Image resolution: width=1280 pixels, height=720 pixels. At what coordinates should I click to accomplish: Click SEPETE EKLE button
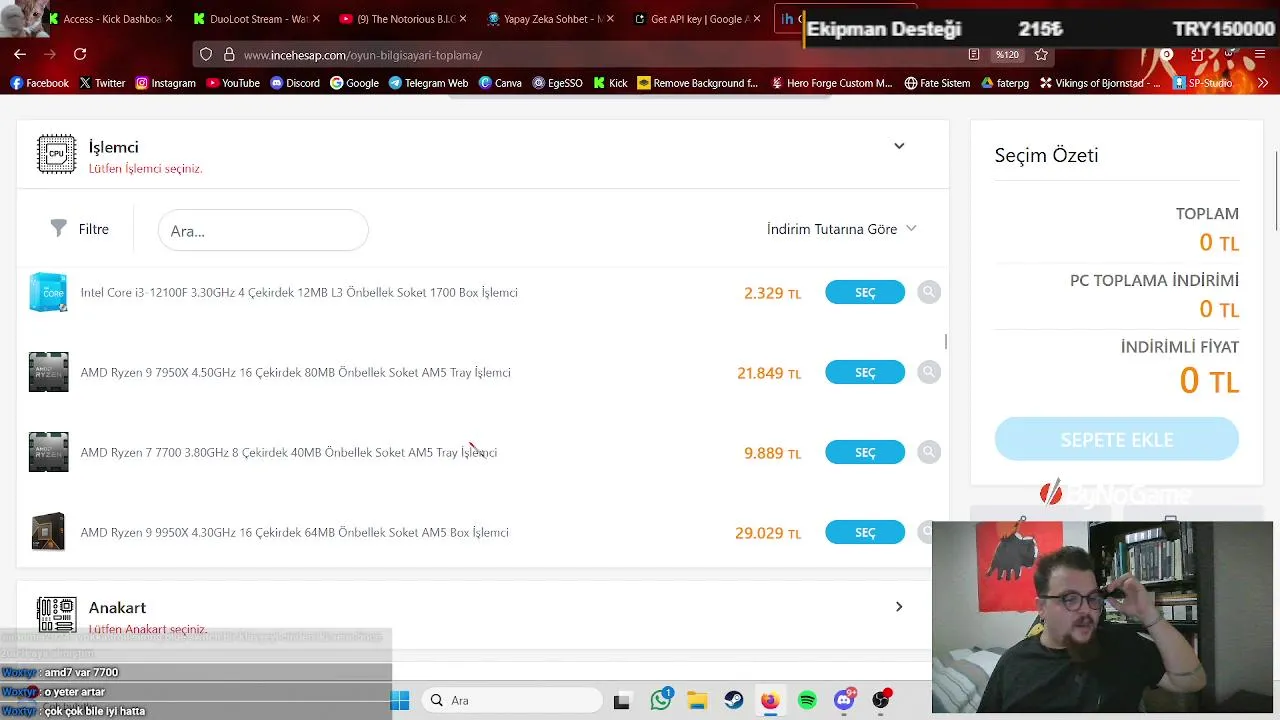click(1116, 439)
